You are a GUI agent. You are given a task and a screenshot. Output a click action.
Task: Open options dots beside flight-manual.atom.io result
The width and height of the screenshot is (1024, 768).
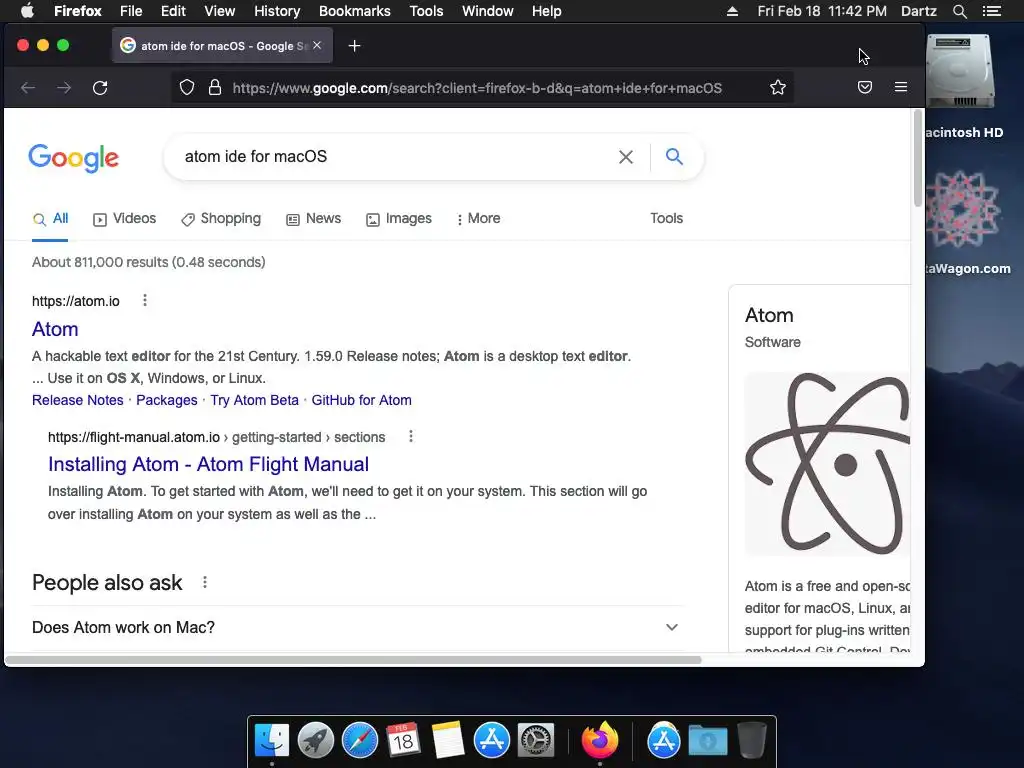(411, 436)
